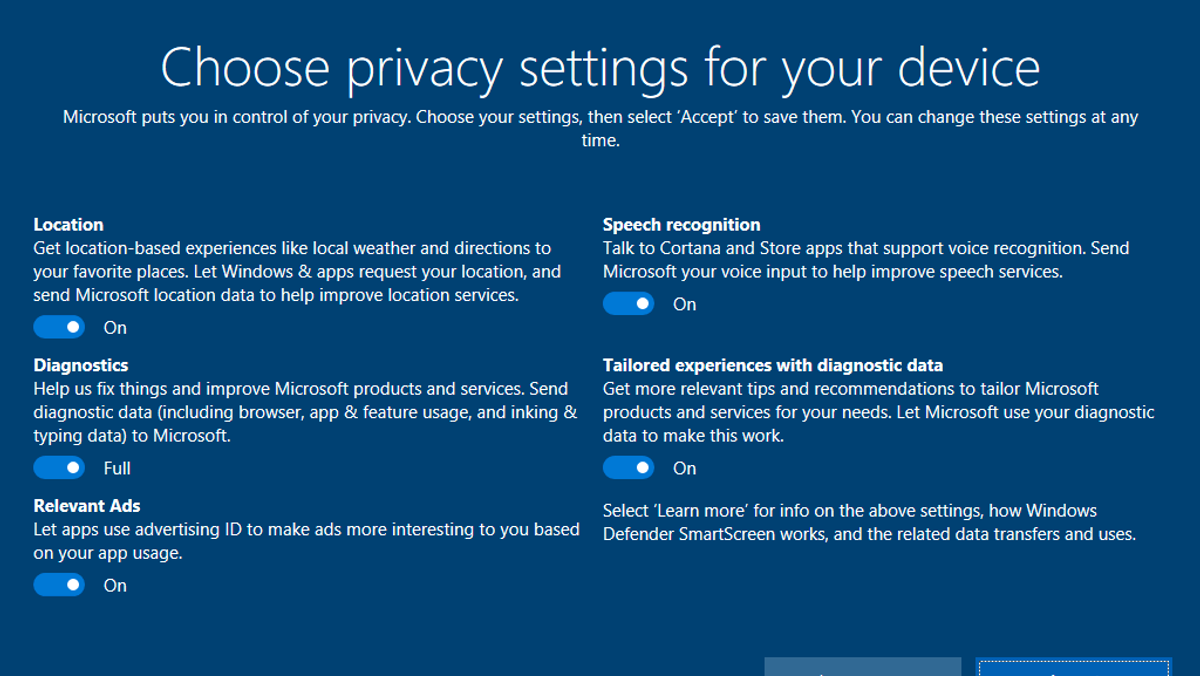Select the Speech recognition section heading
Screen dimensions: 1200x676
(681, 225)
